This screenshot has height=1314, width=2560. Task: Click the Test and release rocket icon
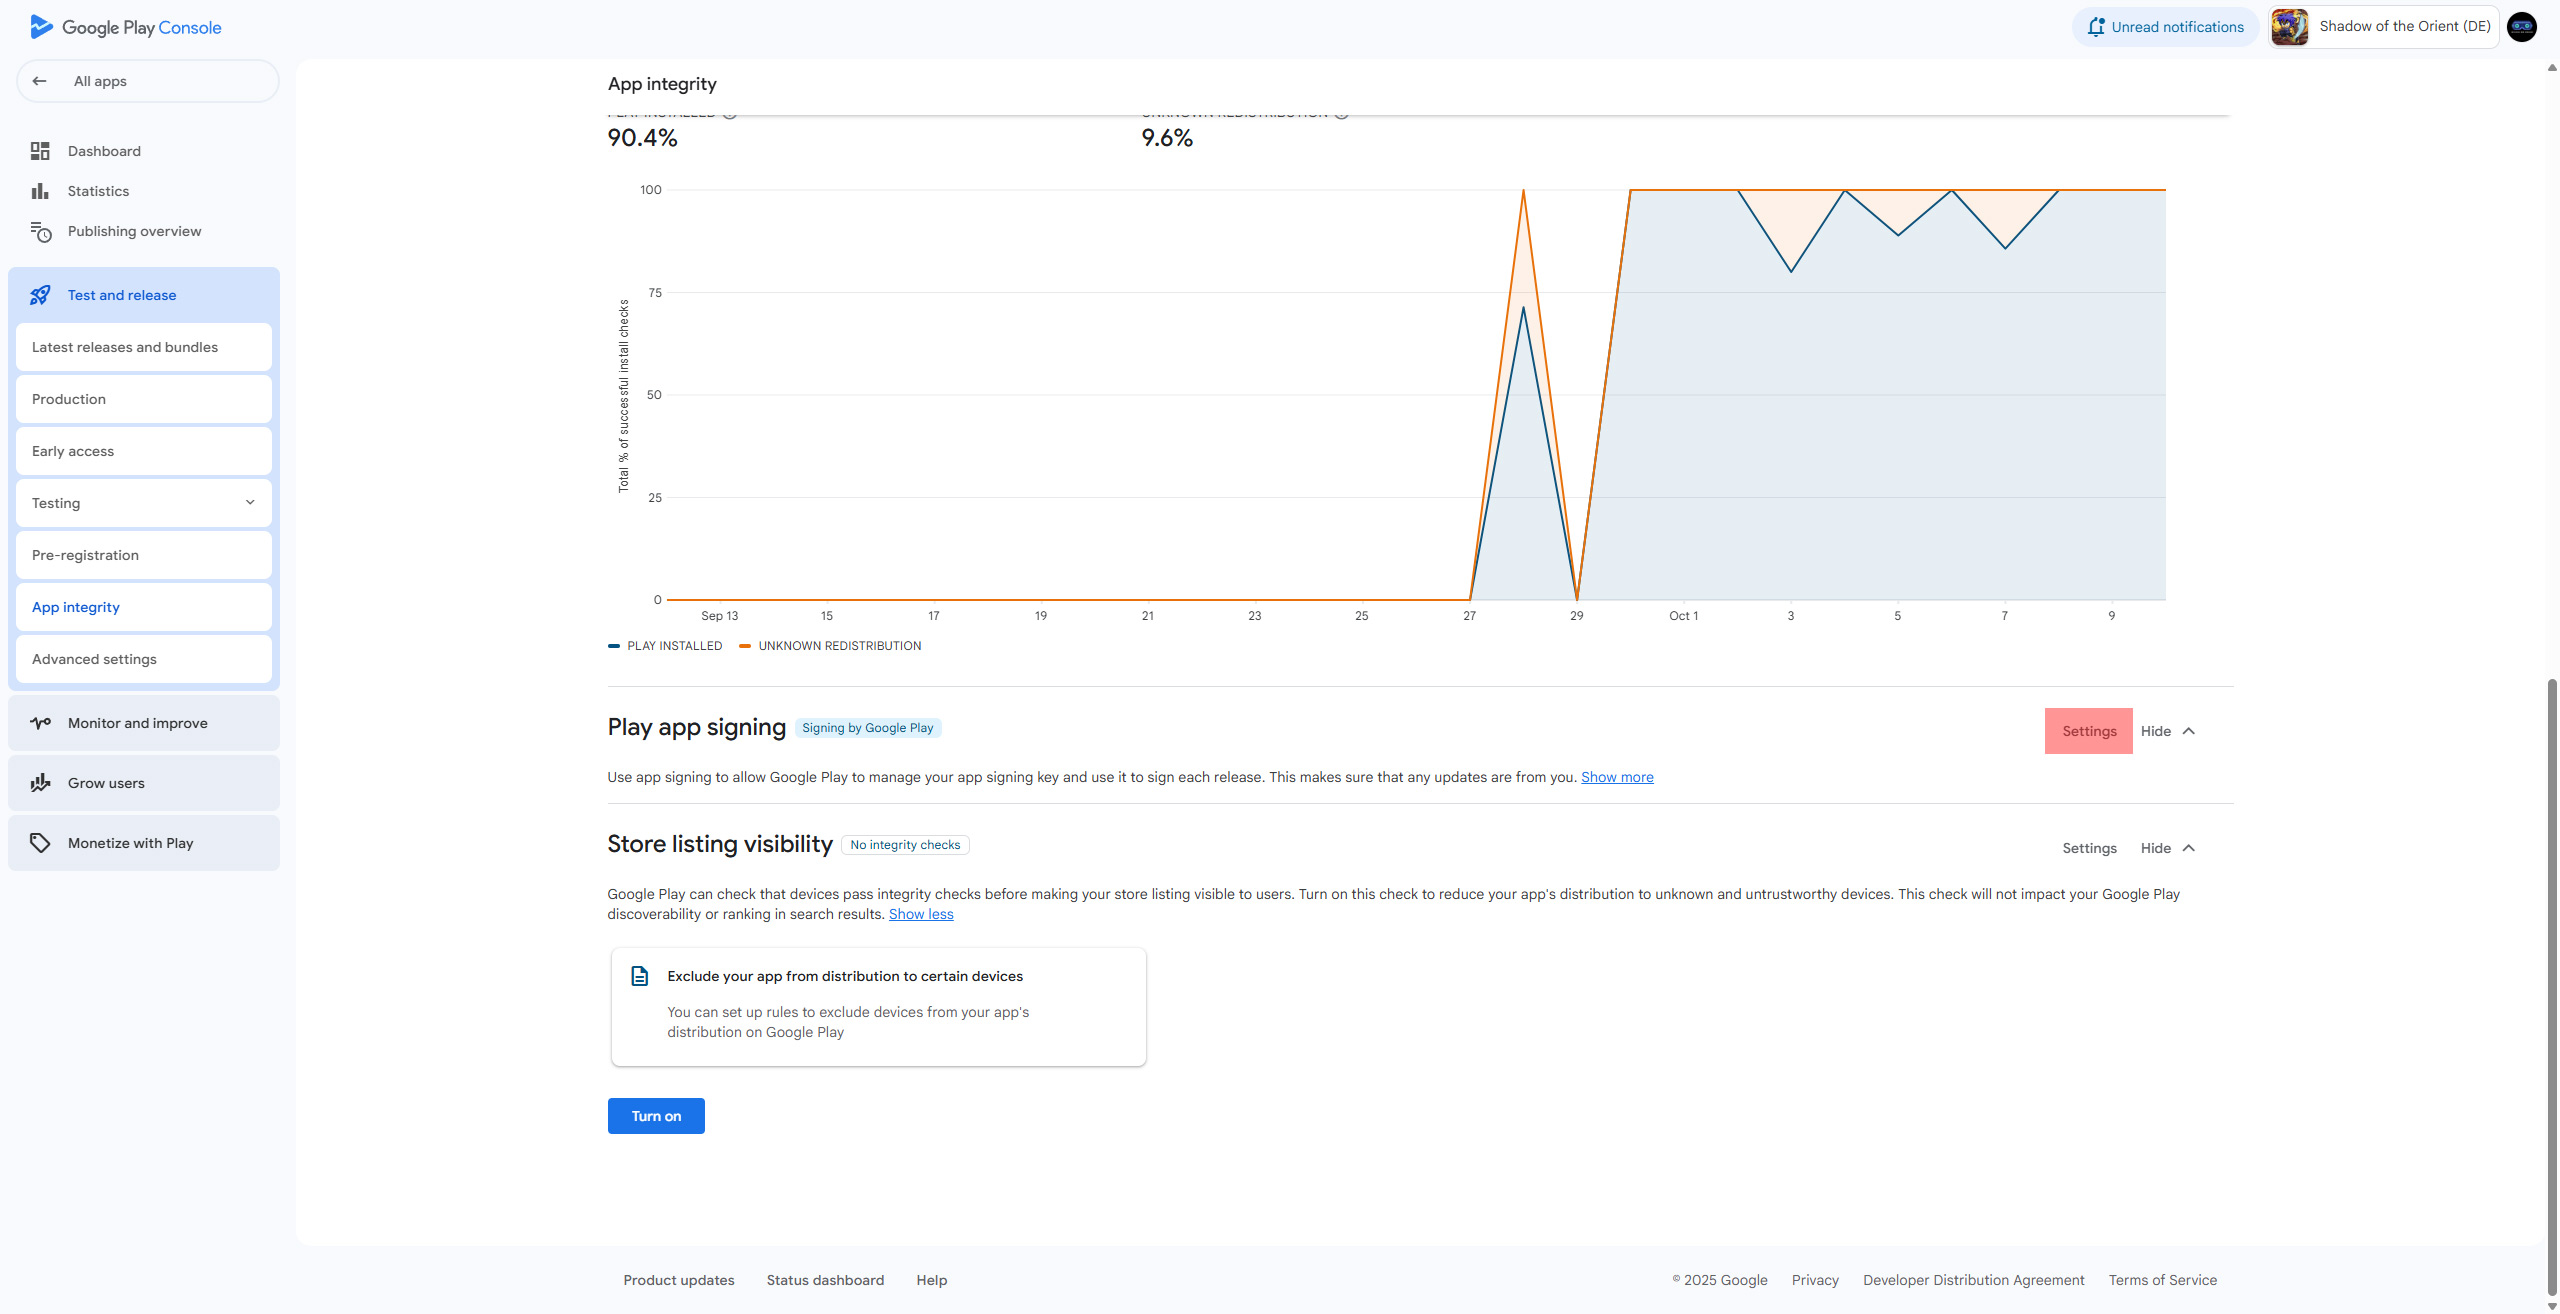click(40, 295)
